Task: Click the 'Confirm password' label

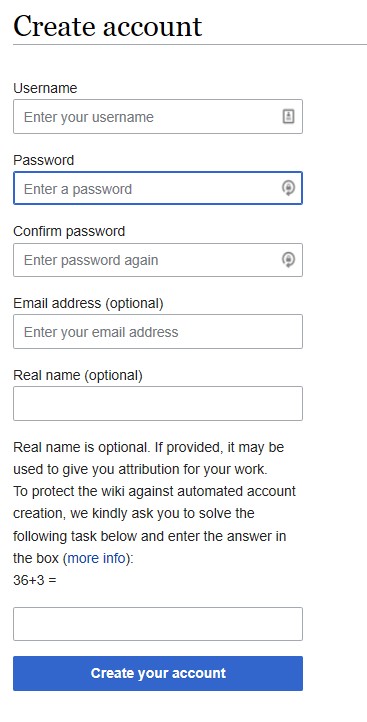Action: click(x=69, y=231)
